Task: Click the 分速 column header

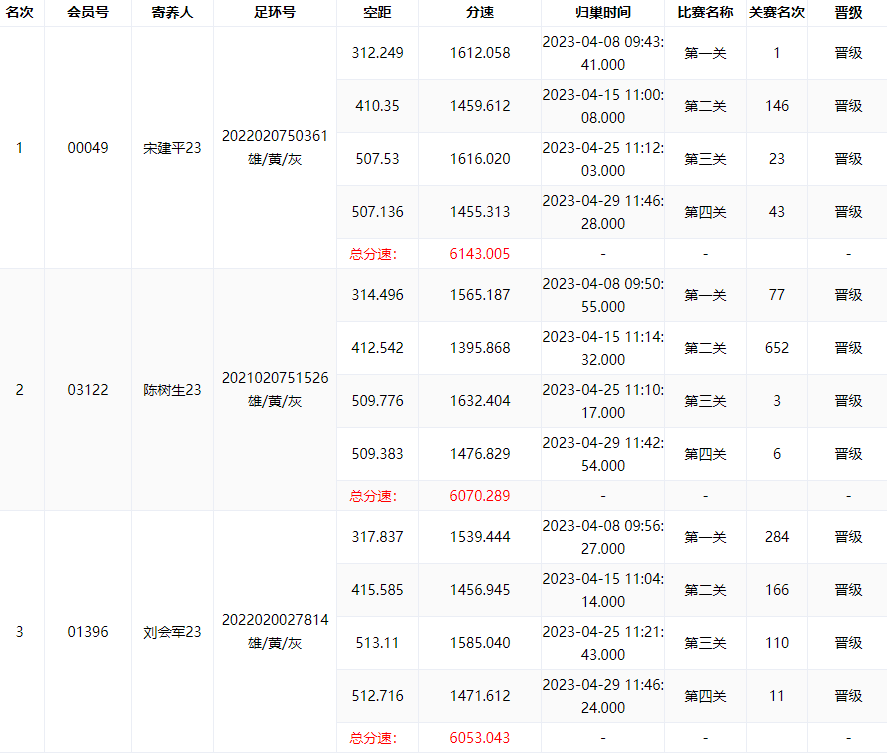Action: click(480, 12)
